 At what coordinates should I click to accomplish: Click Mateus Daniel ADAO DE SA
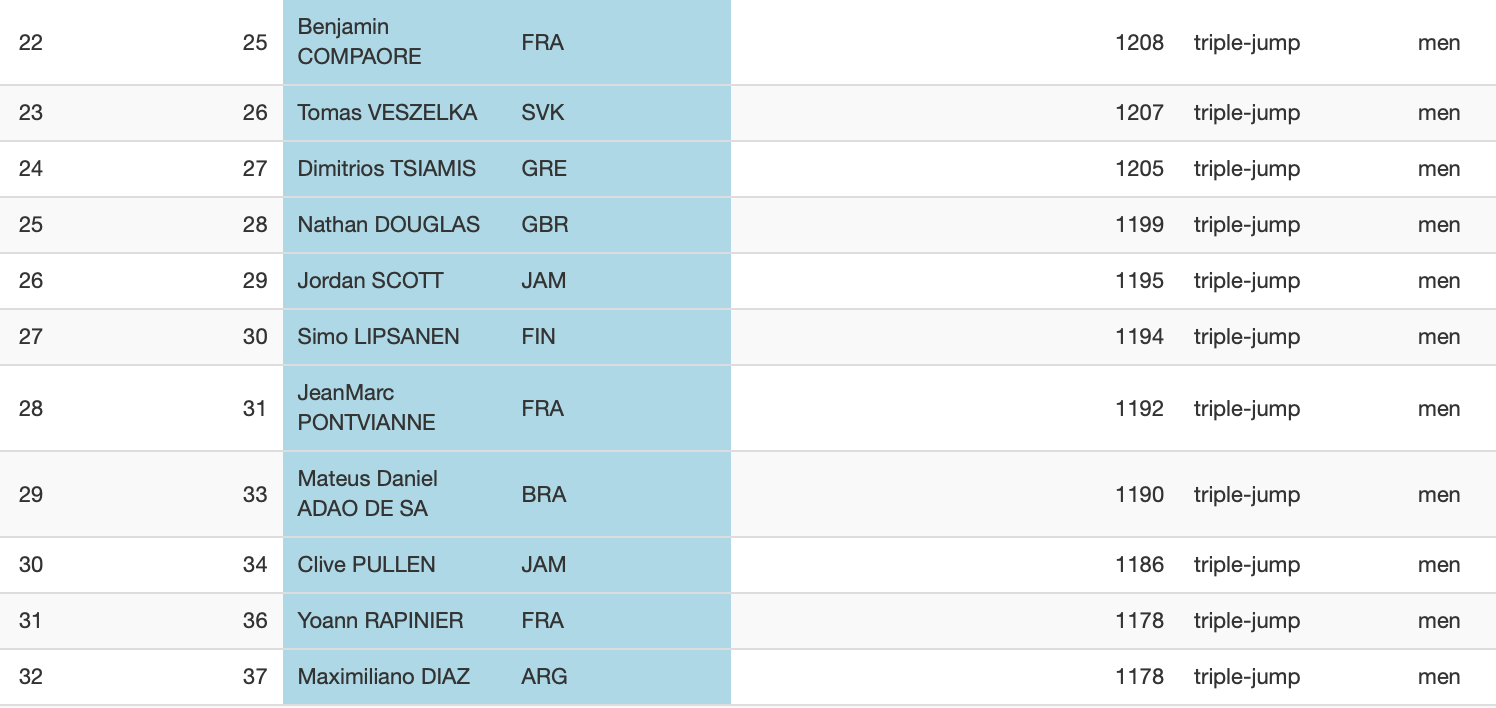[367, 494]
